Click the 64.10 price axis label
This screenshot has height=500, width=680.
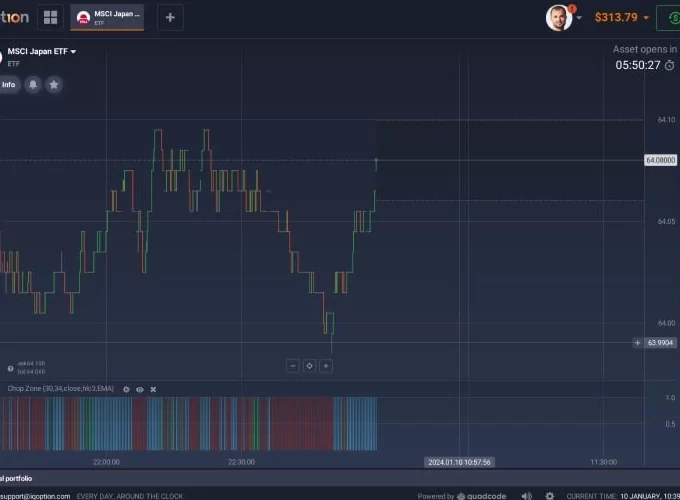tap(666, 120)
